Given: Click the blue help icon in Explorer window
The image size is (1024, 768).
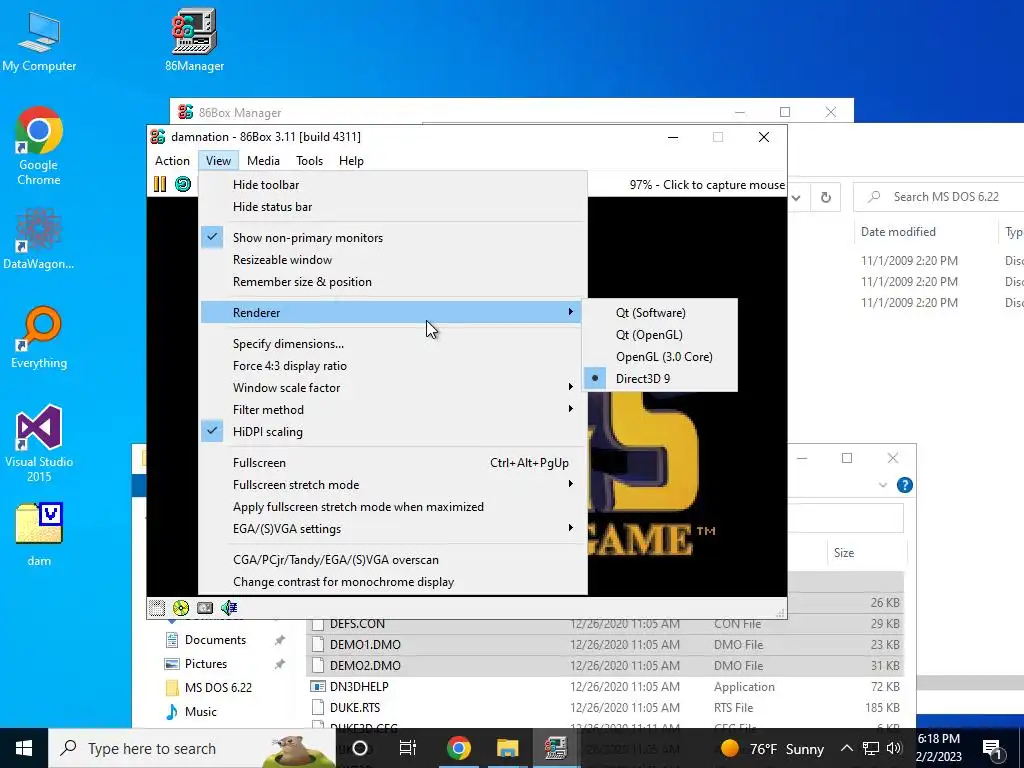Looking at the screenshot, I should coord(904,485).
